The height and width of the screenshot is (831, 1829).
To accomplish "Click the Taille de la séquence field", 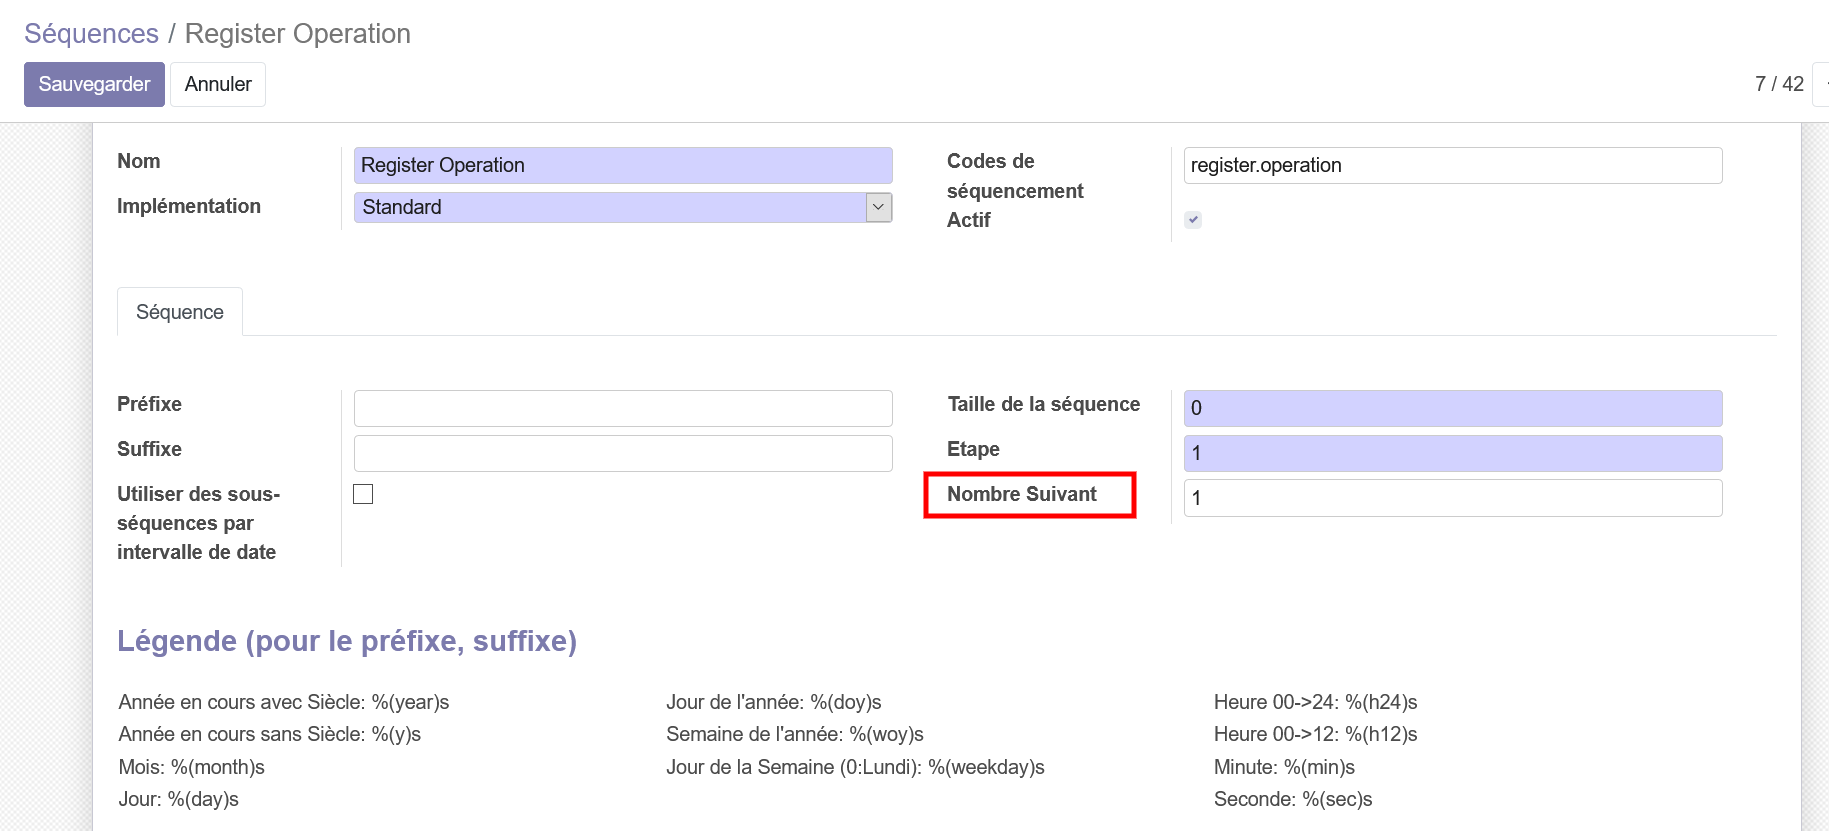I will click(x=1453, y=408).
